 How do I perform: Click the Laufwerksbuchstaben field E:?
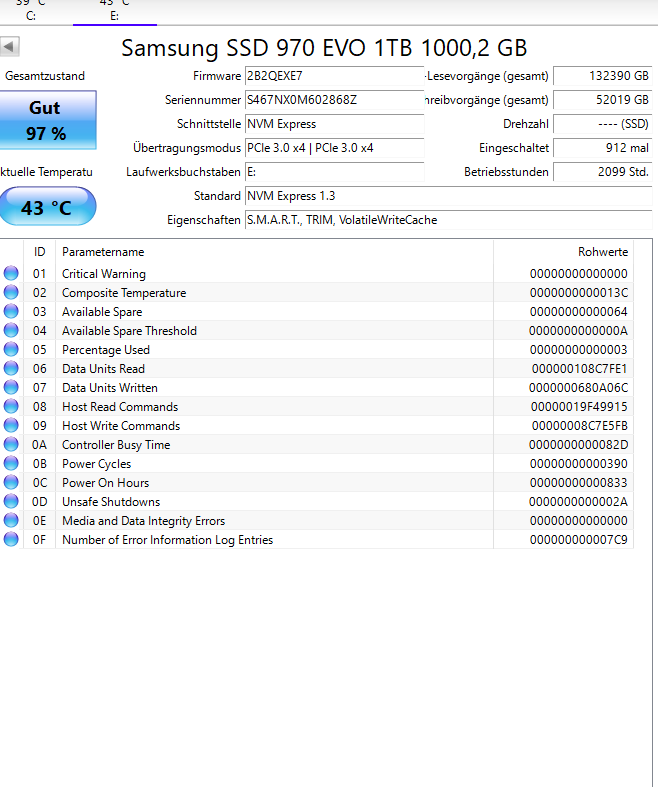334,172
